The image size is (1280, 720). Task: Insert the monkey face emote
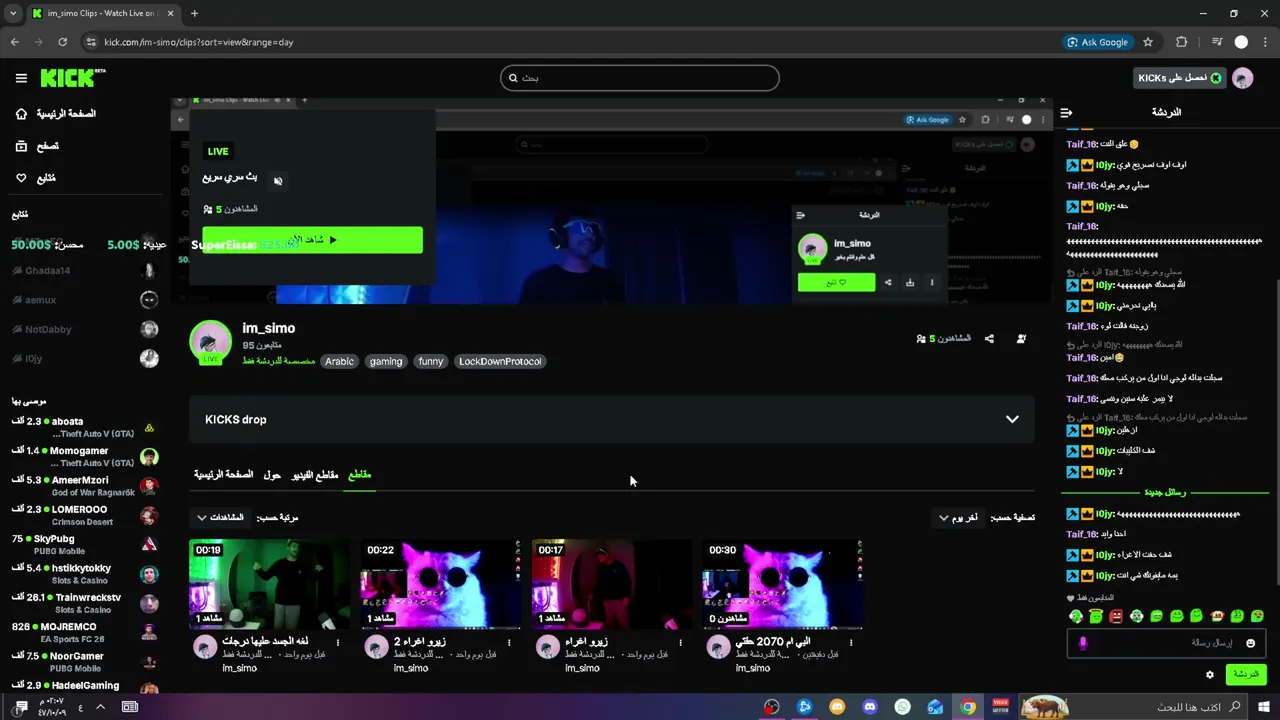coord(1217,616)
